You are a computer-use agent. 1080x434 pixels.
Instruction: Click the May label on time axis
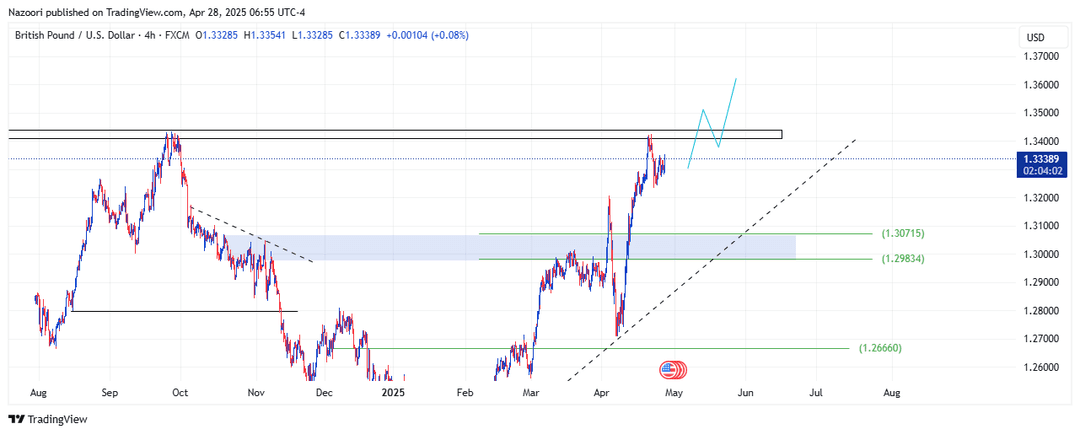pos(673,393)
